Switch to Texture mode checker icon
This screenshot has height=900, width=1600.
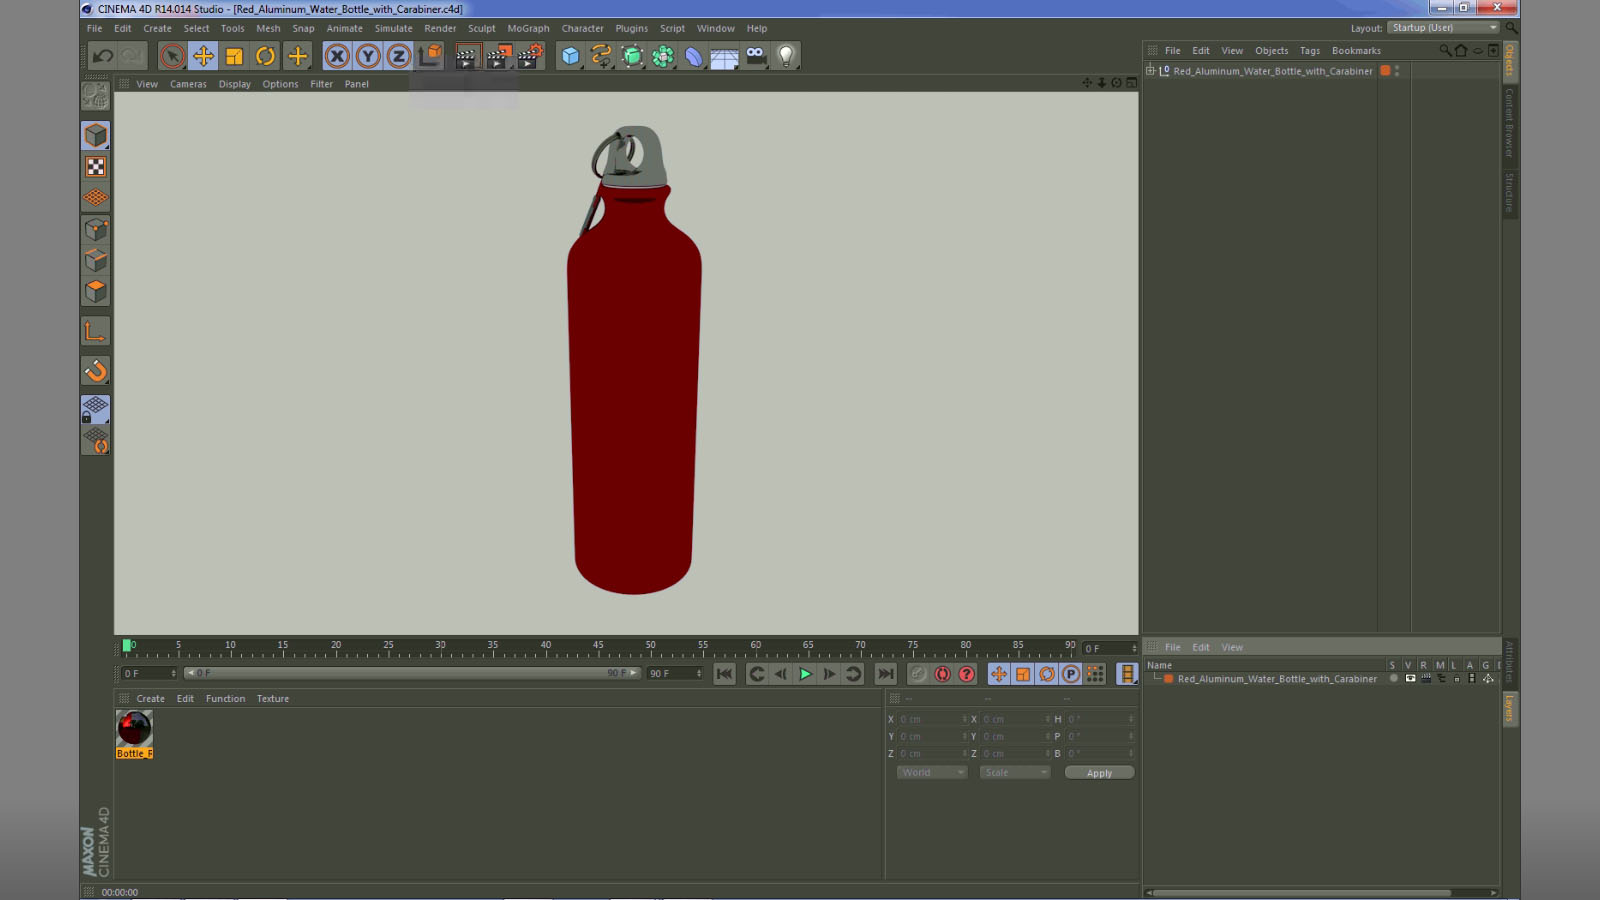[95, 167]
